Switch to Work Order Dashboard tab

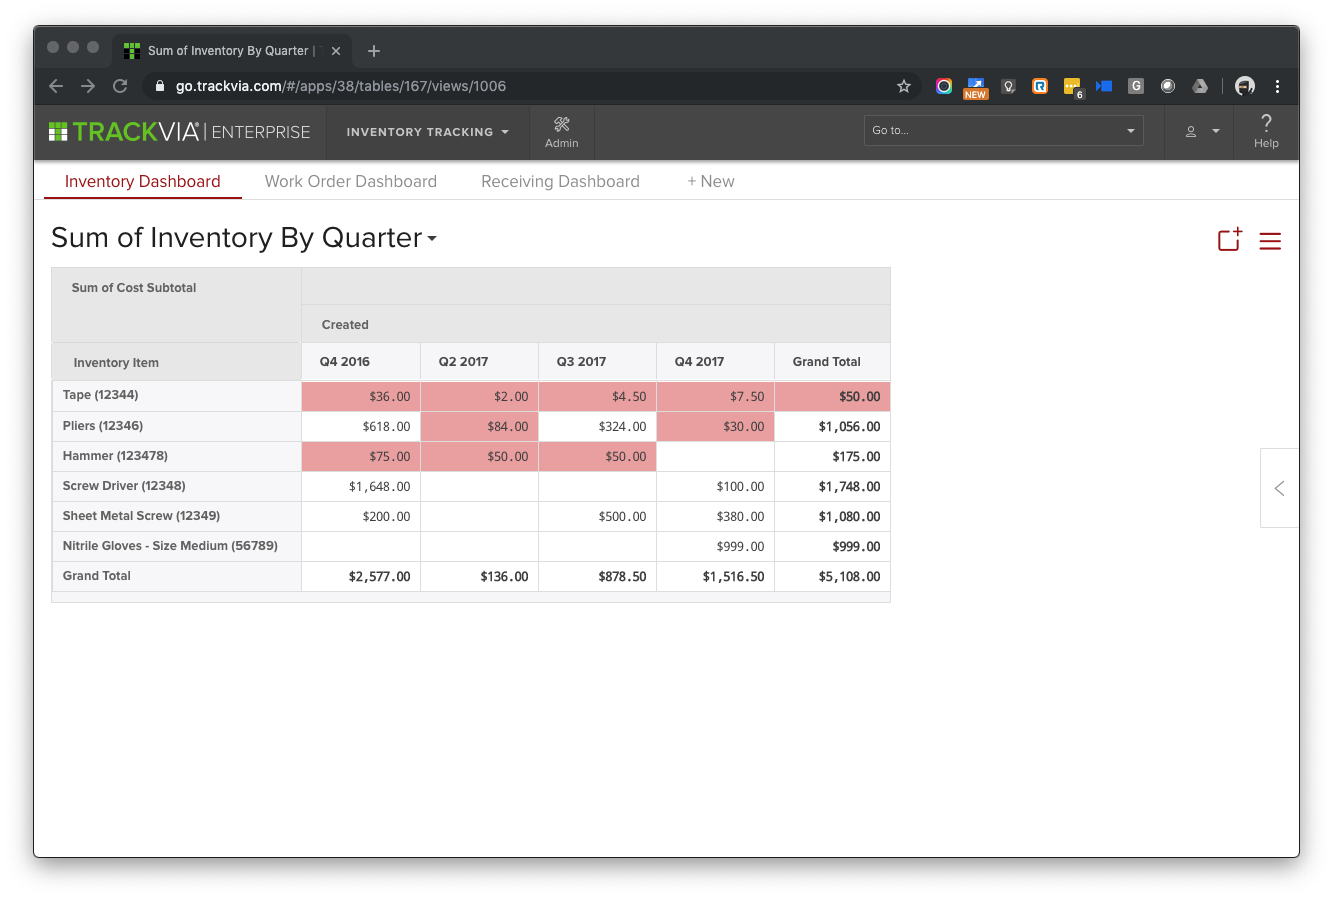pos(350,181)
